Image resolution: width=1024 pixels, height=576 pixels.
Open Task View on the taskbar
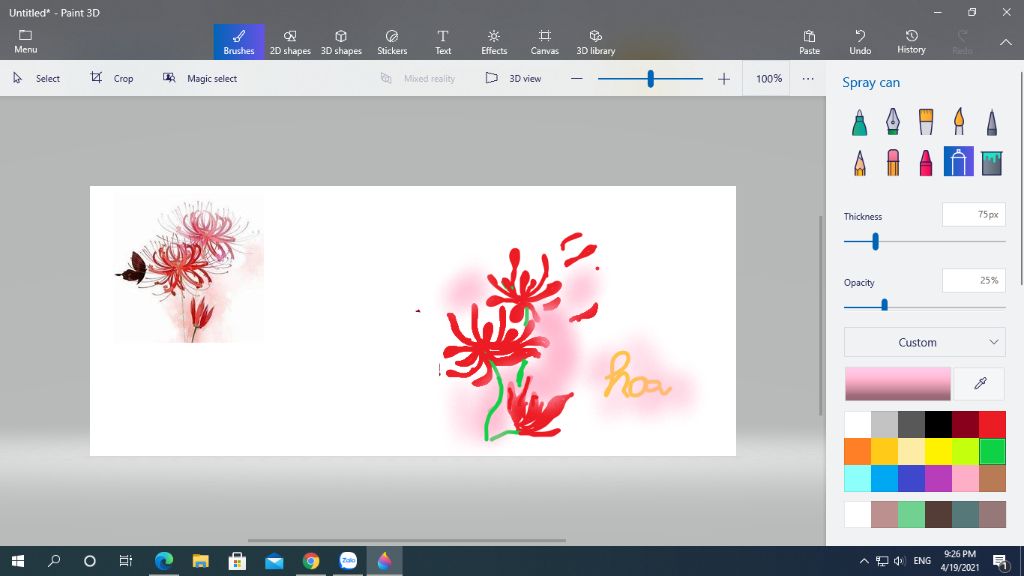click(126, 561)
